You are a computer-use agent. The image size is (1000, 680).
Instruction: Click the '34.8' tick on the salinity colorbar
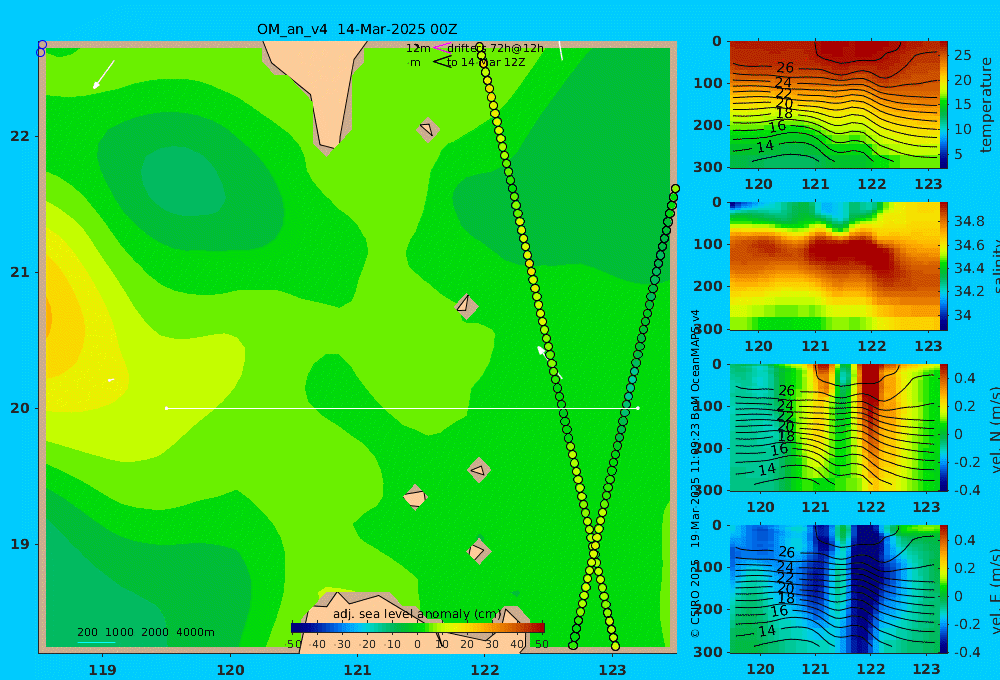pyautogui.click(x=969, y=221)
